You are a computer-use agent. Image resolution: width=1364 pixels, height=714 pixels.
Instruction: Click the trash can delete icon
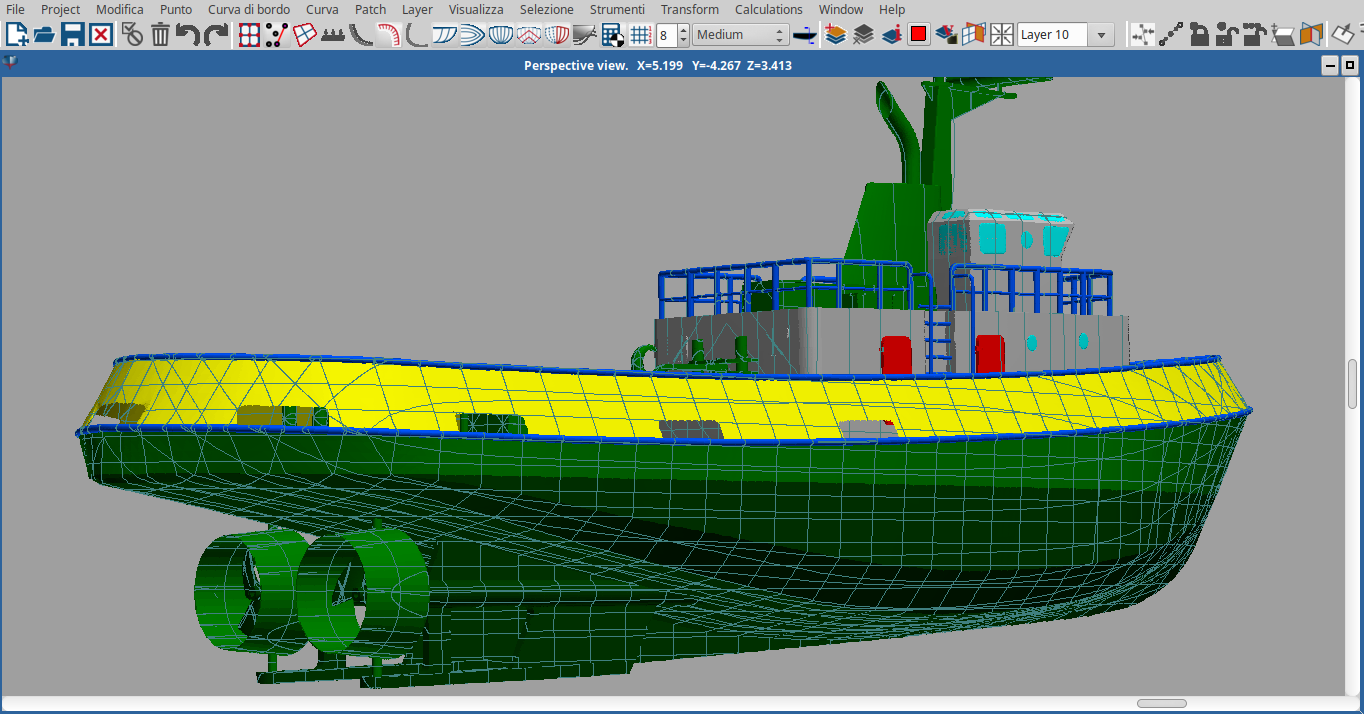[x=160, y=35]
